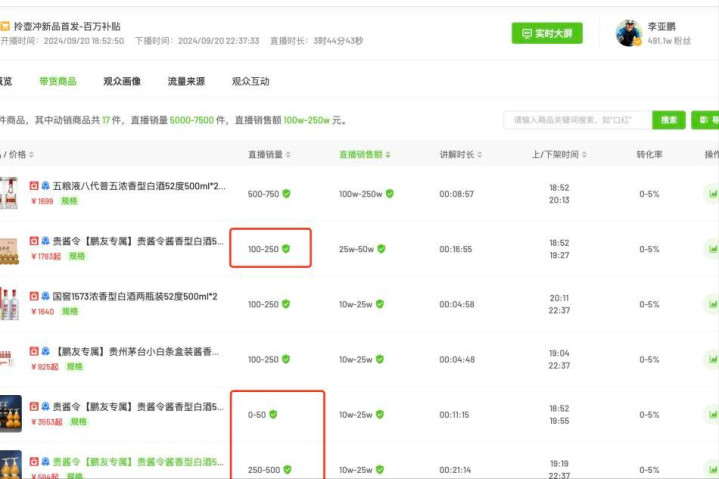Open the 实时大屏 live dashboard
This screenshot has width=719, height=479.
[547, 33]
